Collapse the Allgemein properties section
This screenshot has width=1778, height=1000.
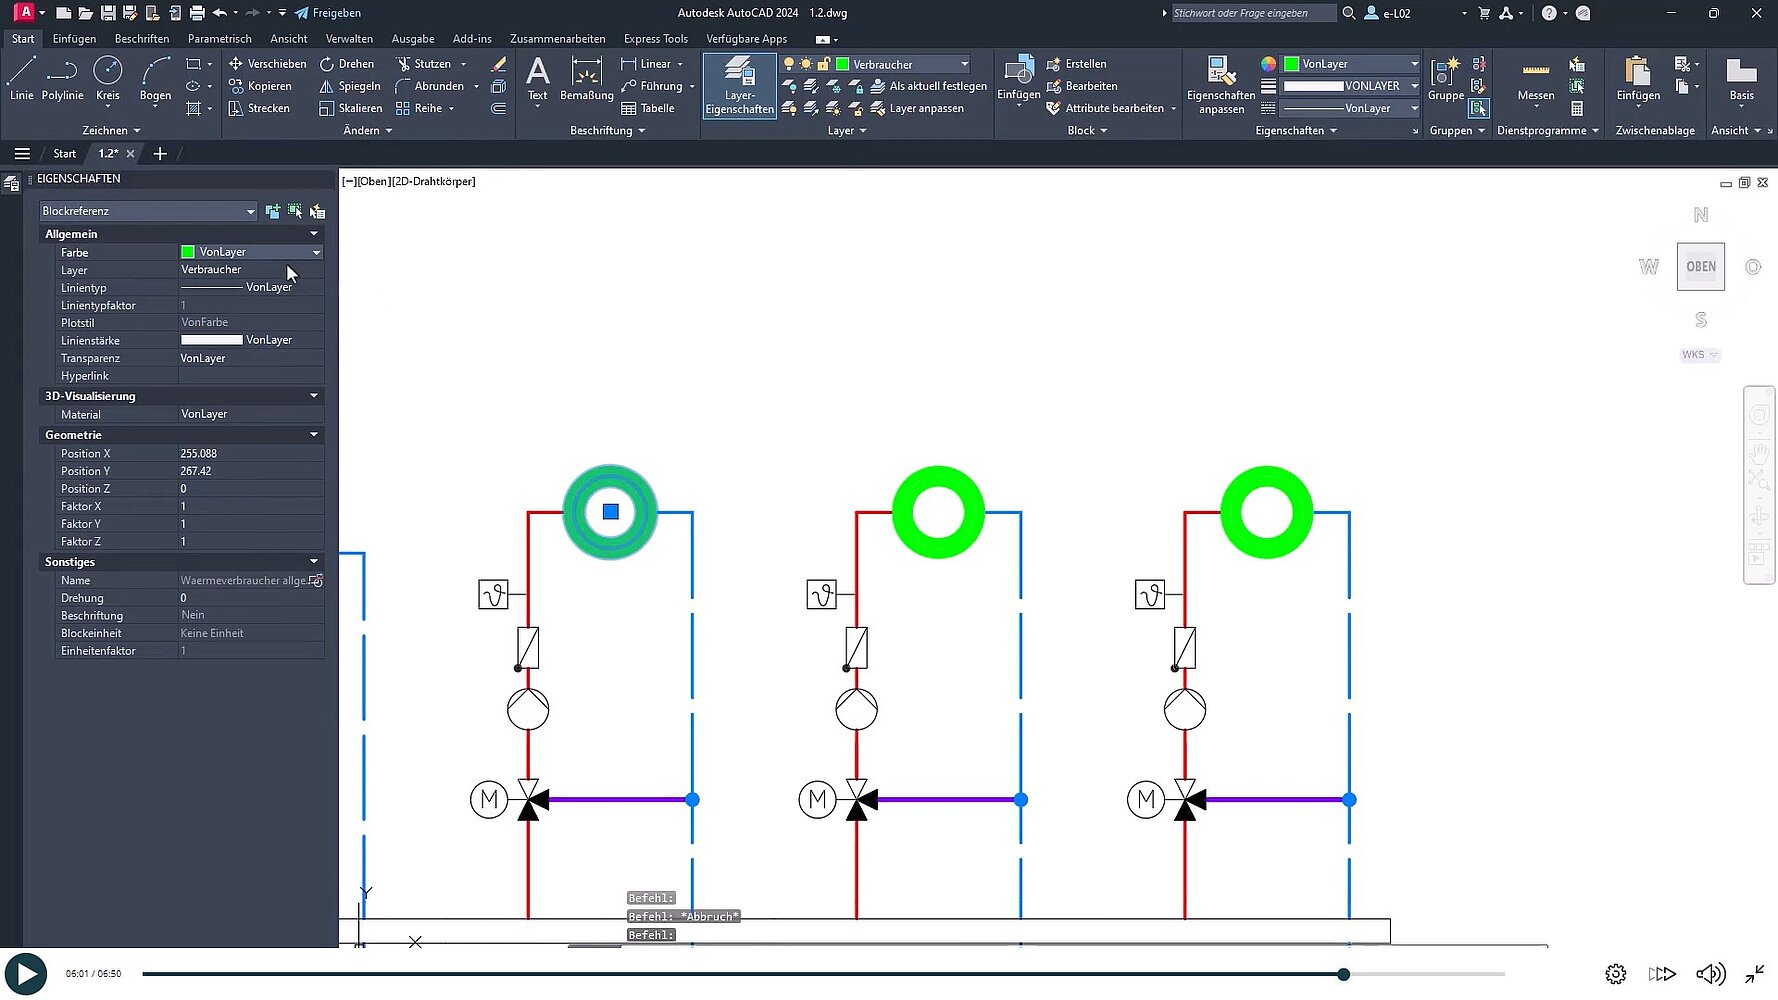click(313, 234)
